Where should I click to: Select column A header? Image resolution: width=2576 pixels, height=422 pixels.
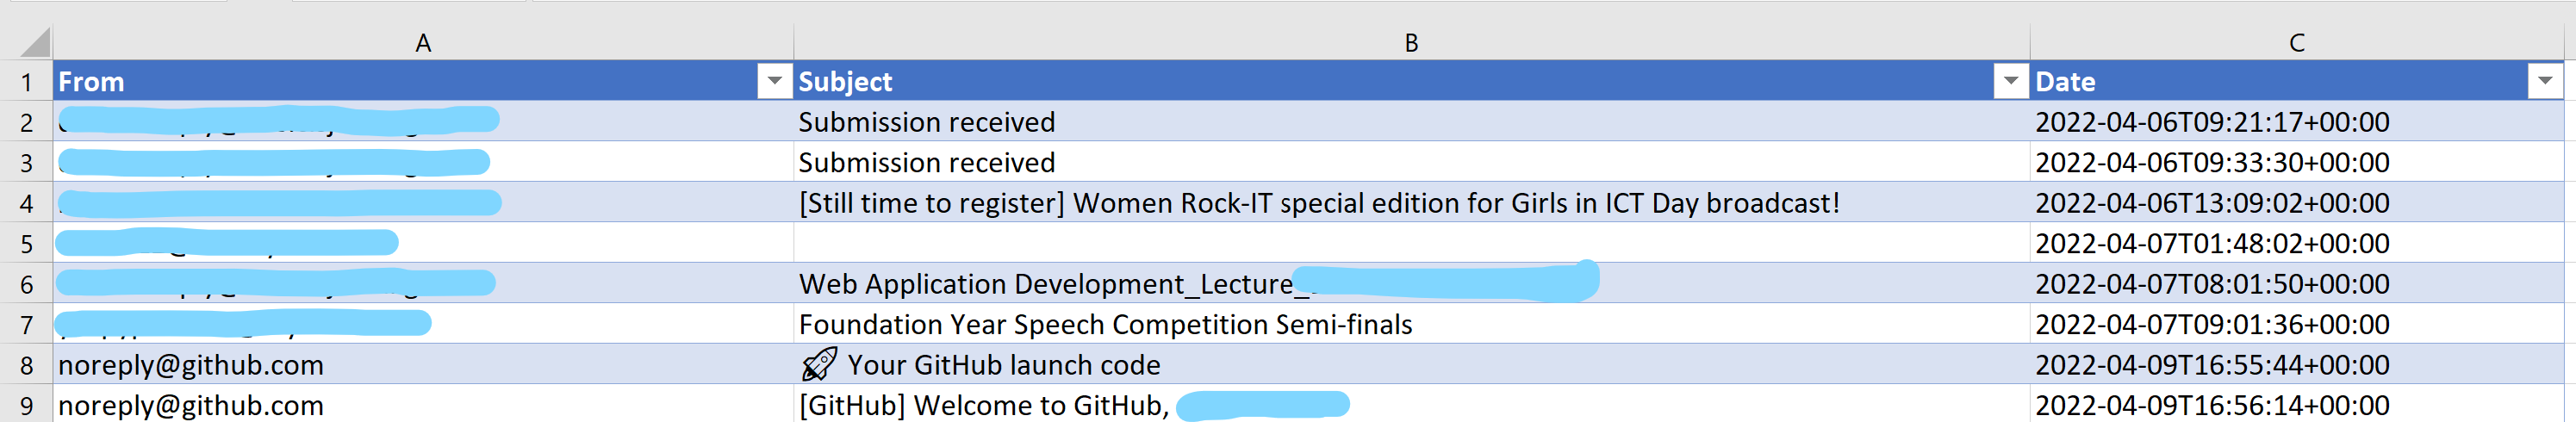423,43
